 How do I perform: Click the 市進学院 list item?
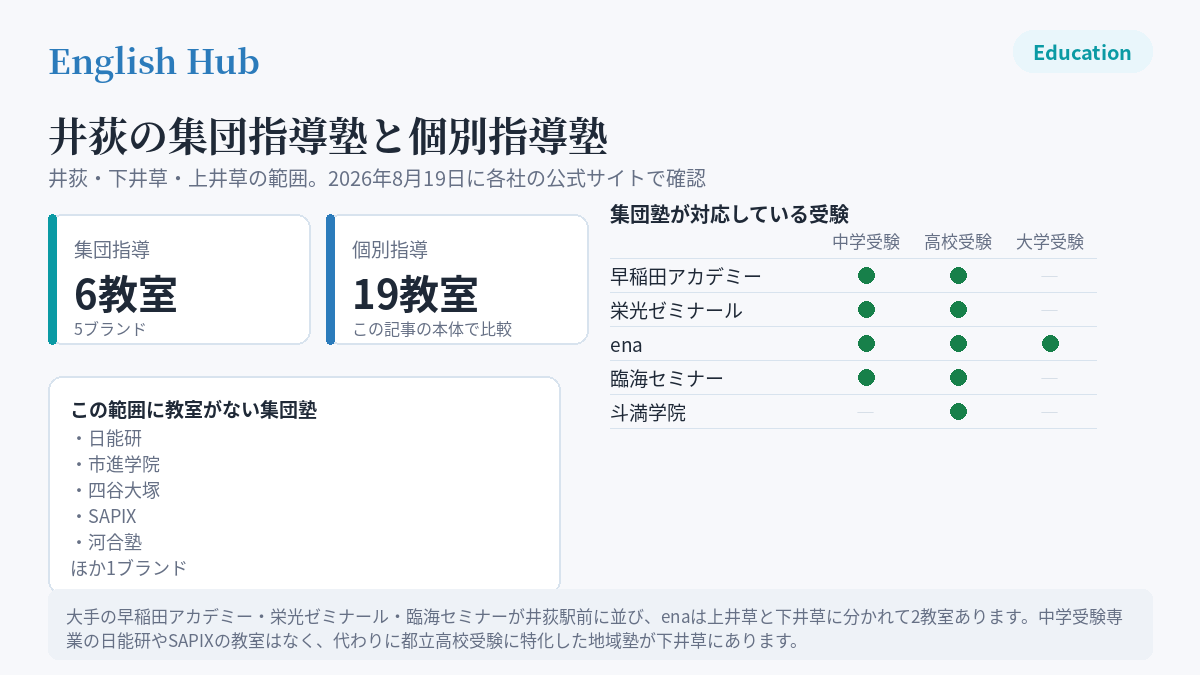tap(115, 464)
